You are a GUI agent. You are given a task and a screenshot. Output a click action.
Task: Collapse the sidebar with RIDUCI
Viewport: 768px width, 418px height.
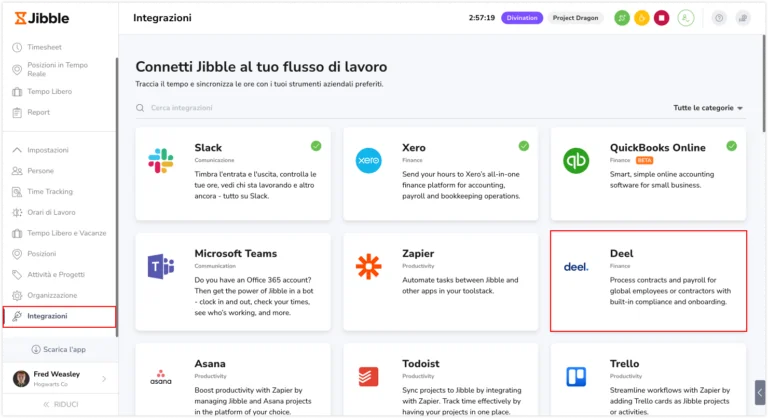pyautogui.click(x=60, y=404)
